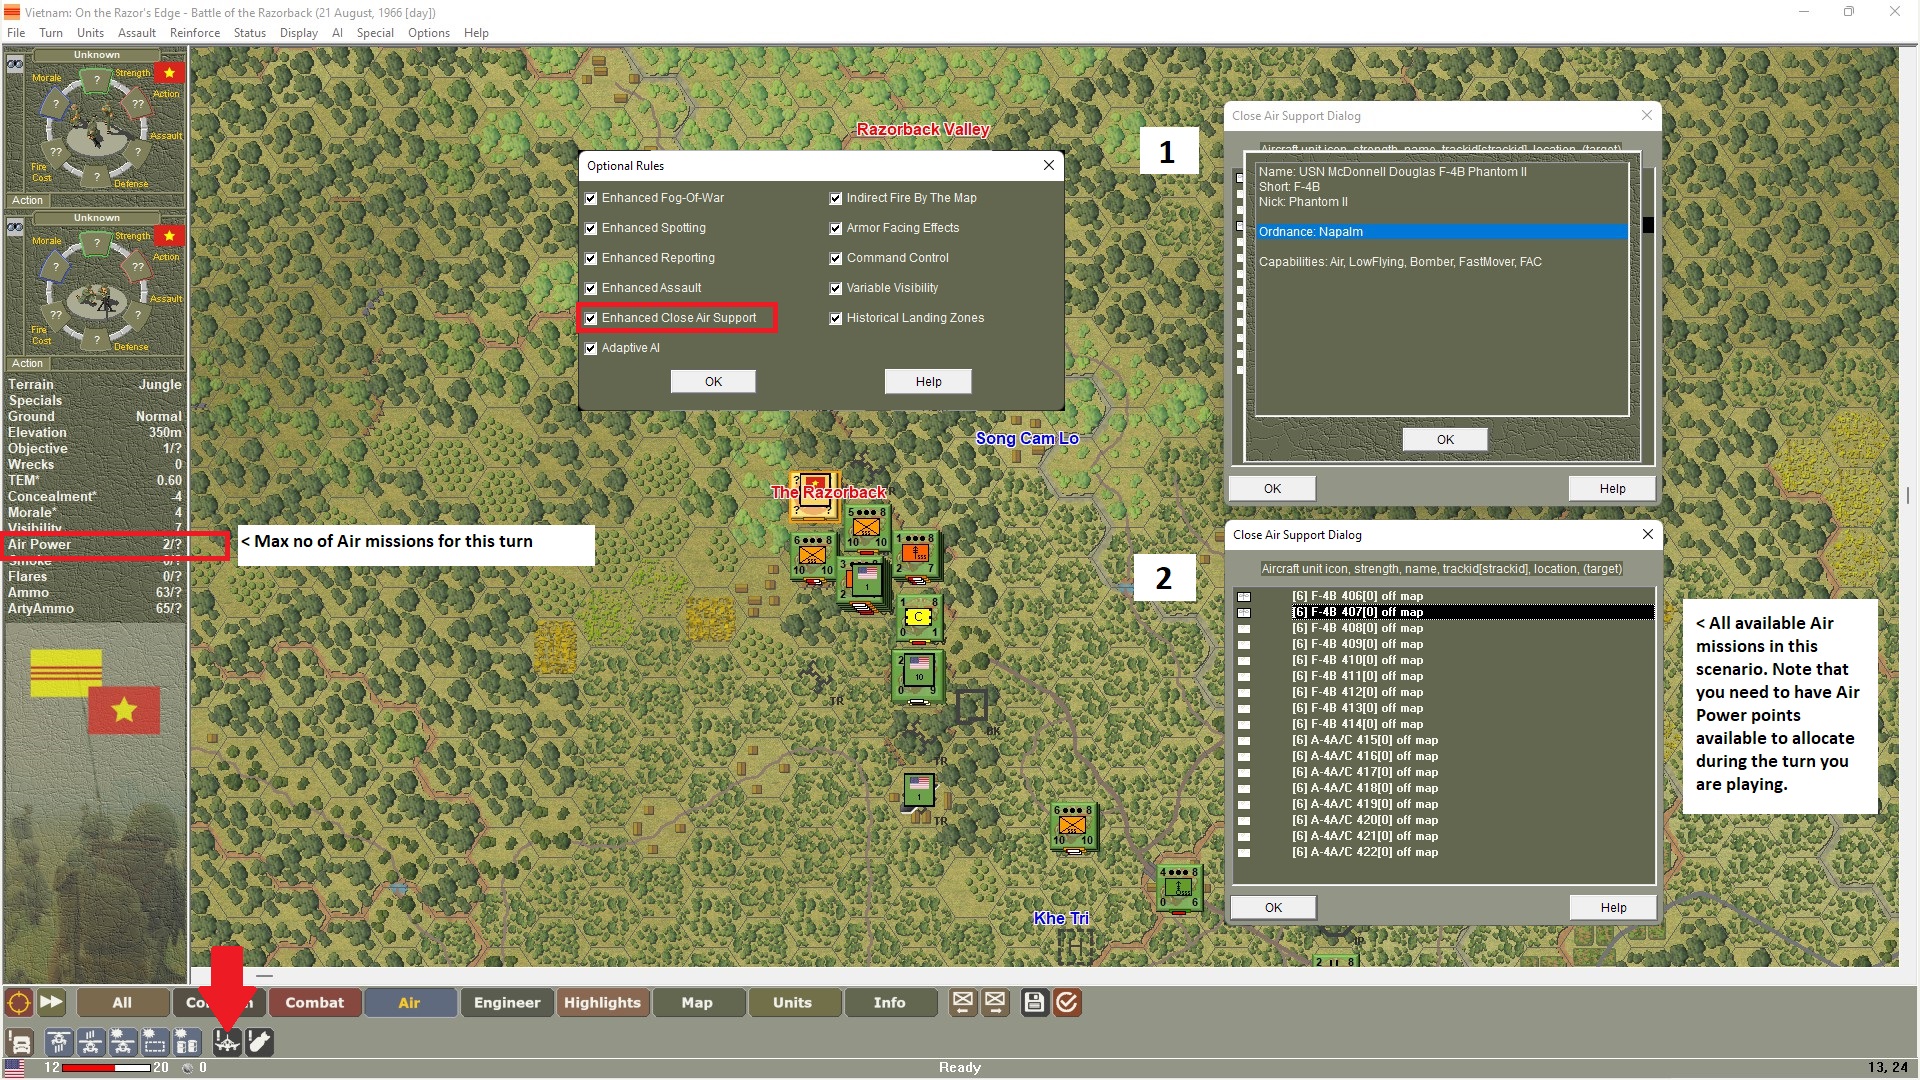
Task: Click the next turn checkmark icon
Action: click(x=1067, y=1002)
